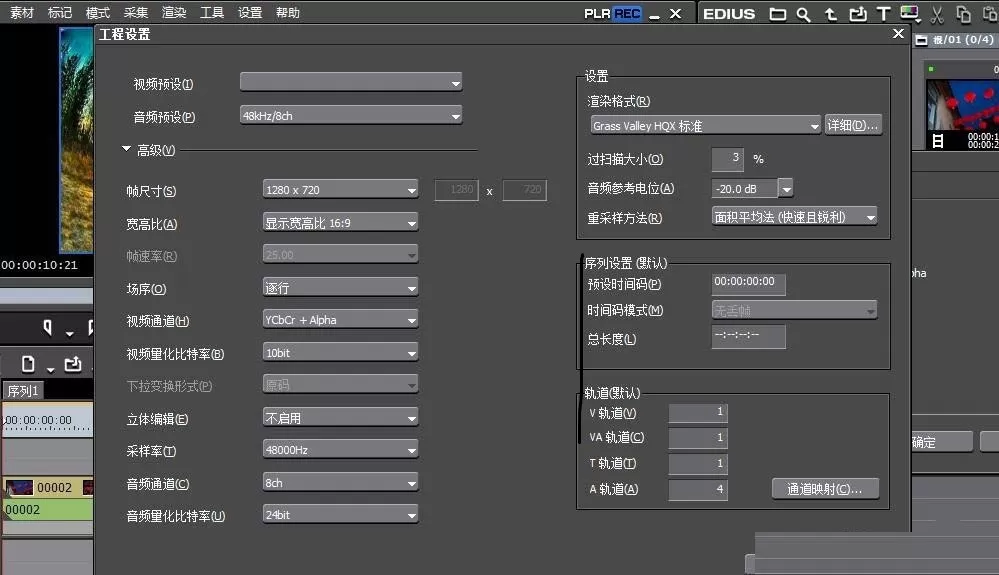Screen dimensions: 999x575
Task: Collapse the 高级 advanced section triangle
Action: tap(126, 149)
